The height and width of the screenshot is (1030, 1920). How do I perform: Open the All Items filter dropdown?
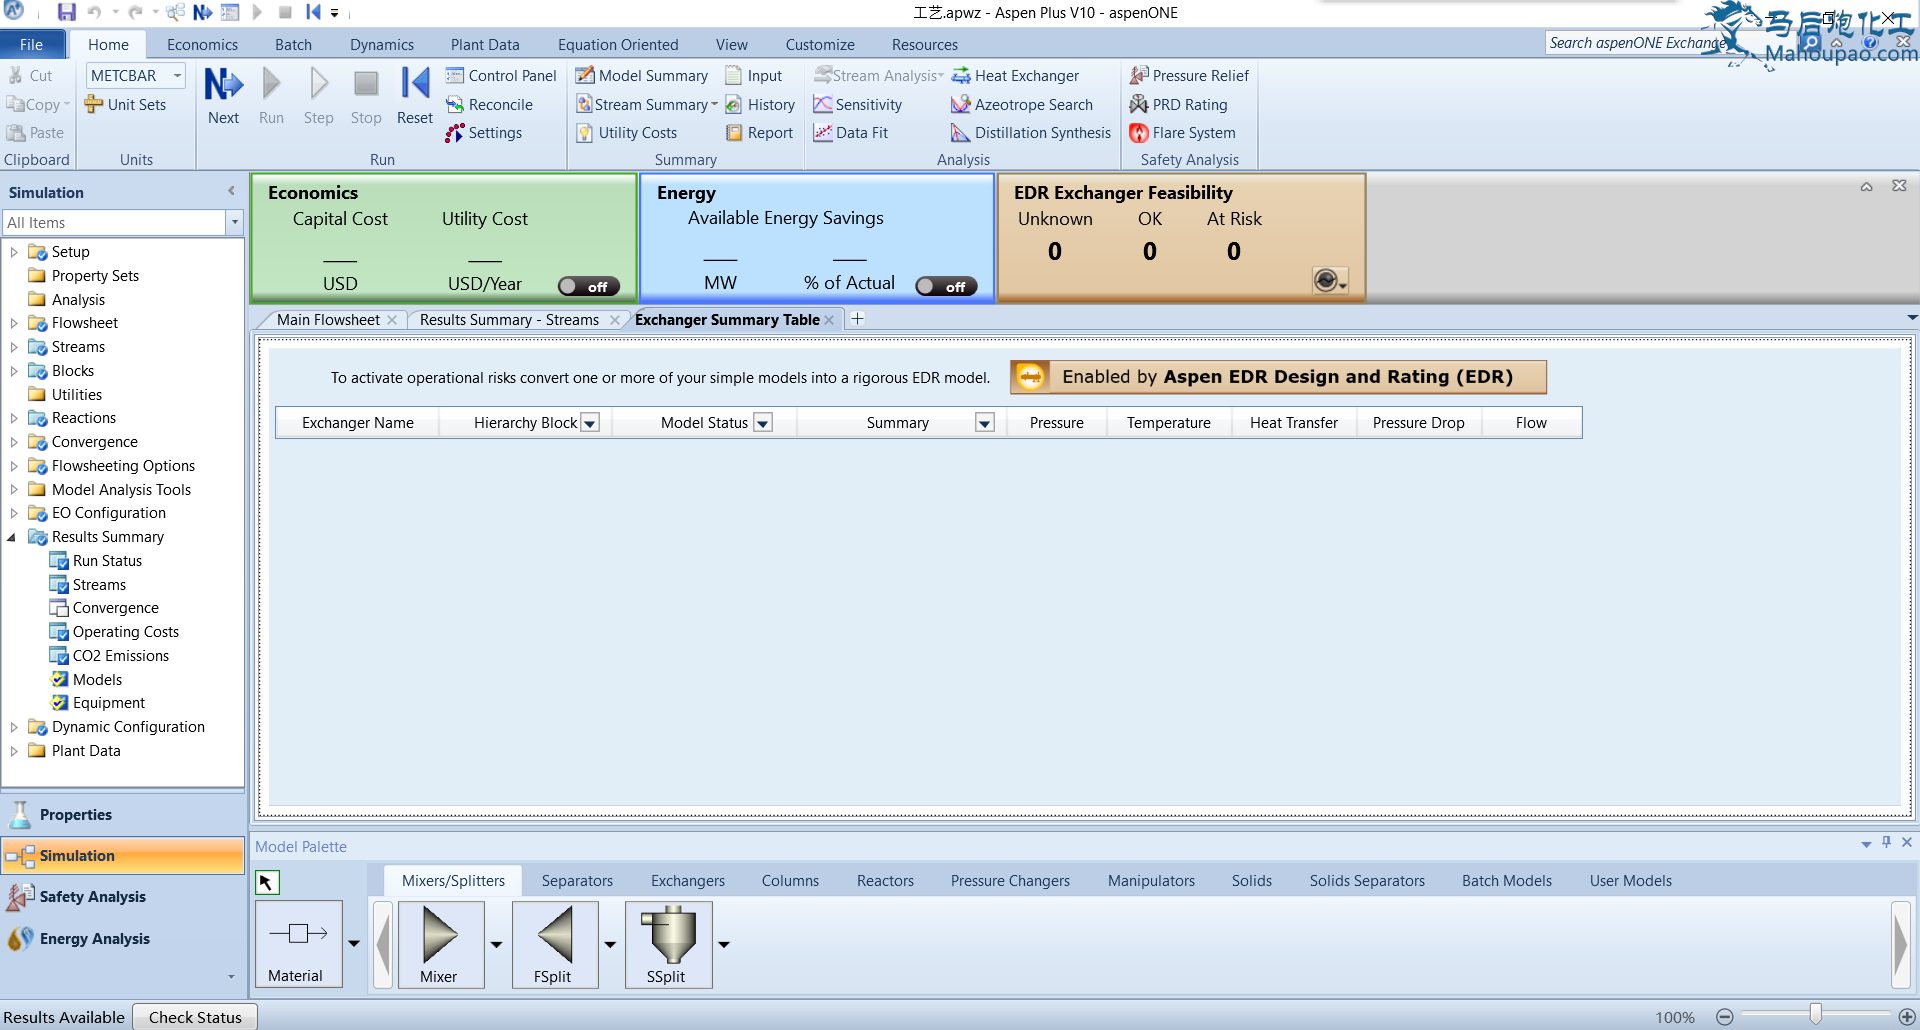(235, 223)
